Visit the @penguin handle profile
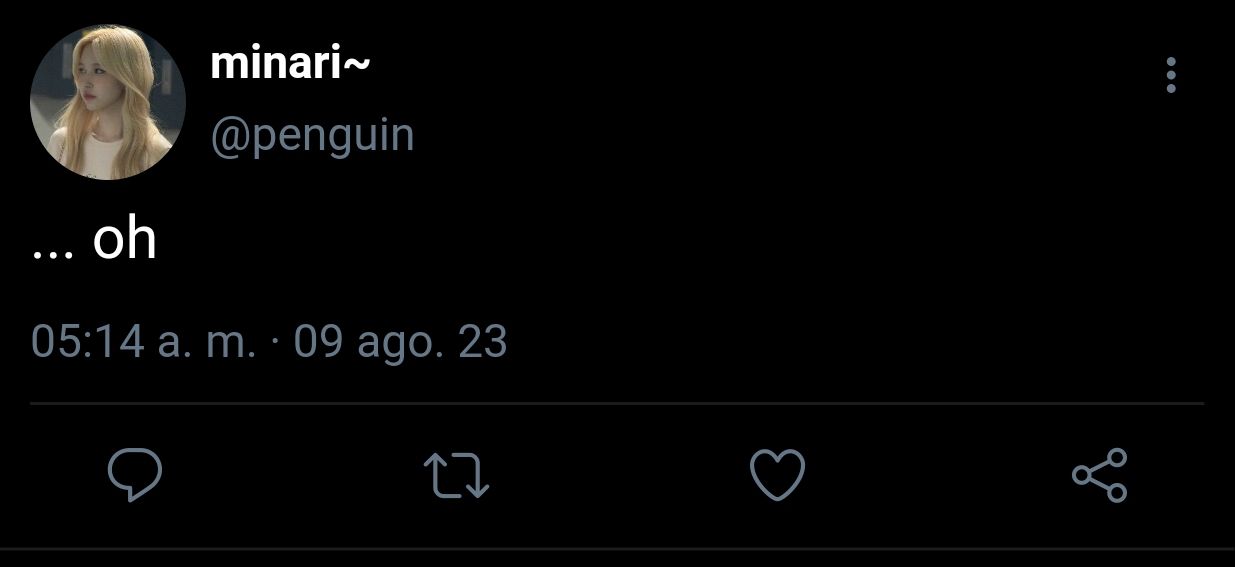 coord(312,135)
